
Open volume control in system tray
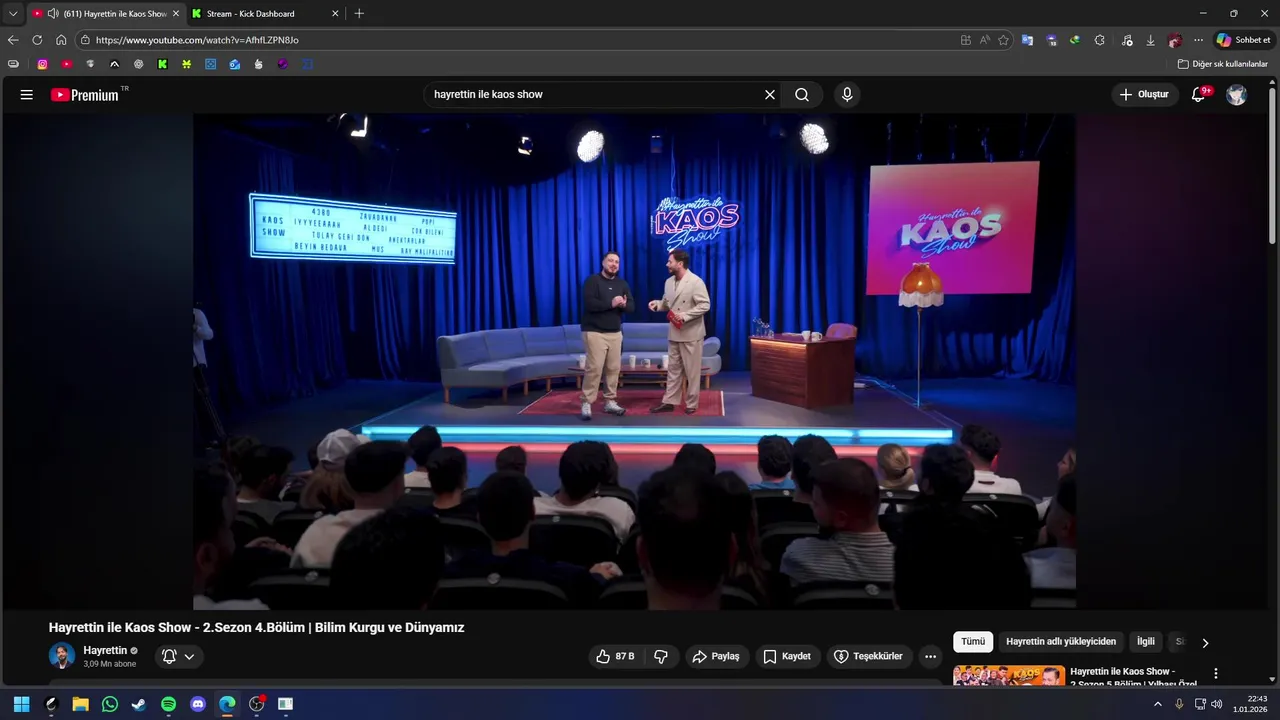point(1216,704)
